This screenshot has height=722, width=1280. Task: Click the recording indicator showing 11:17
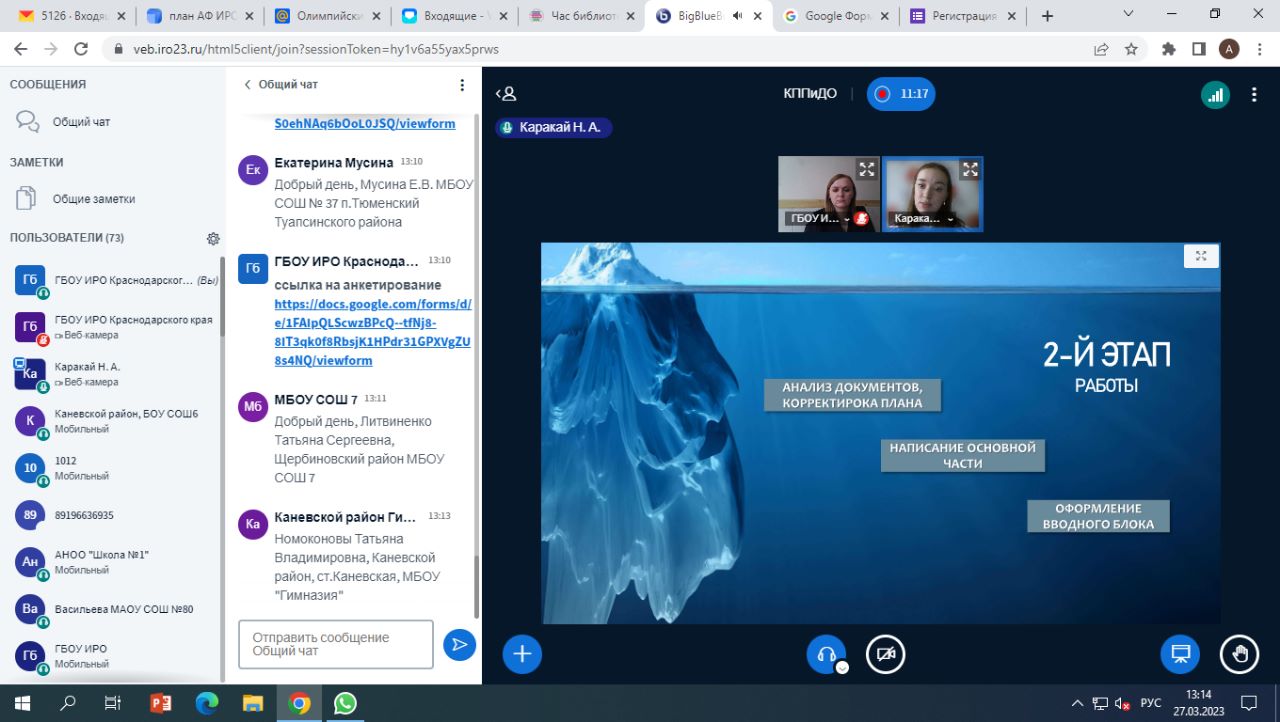point(901,94)
